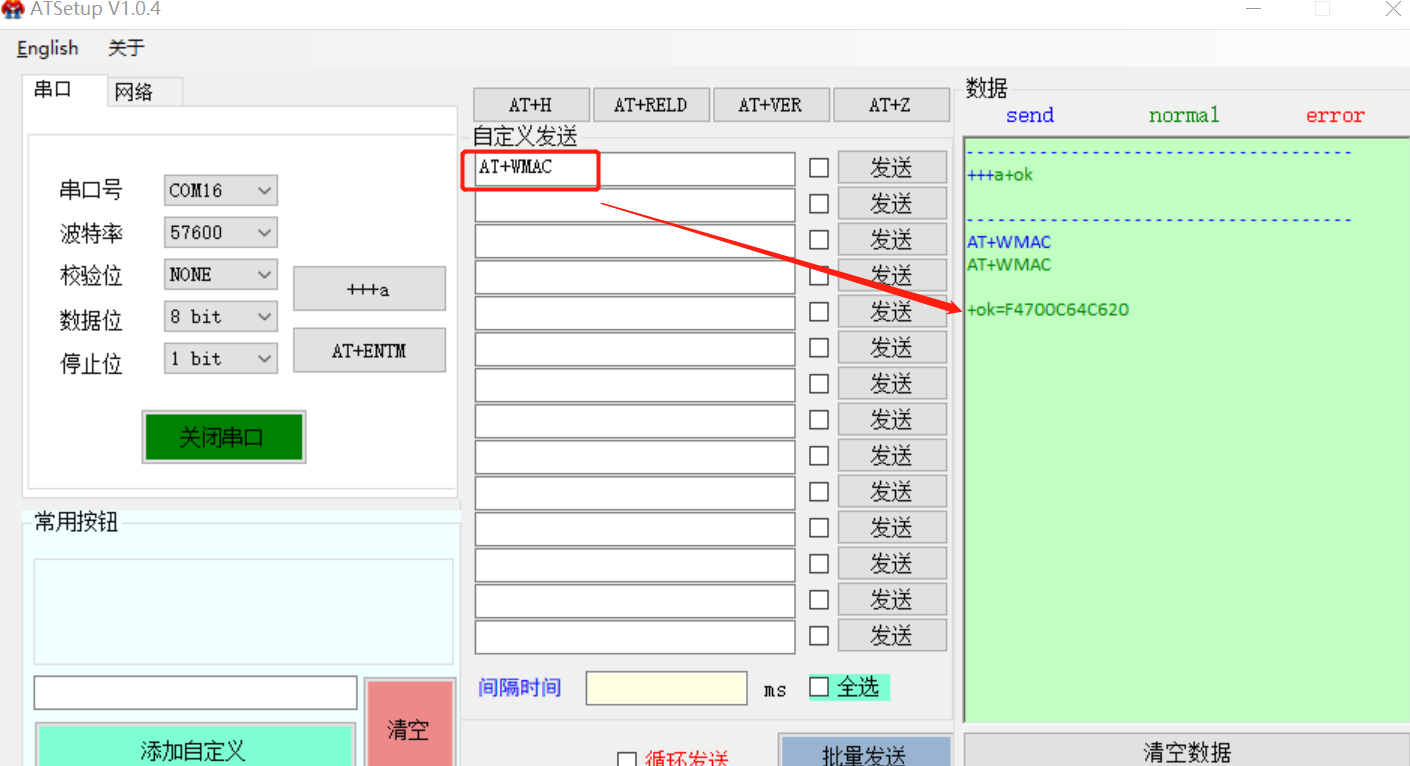Open the English menu
This screenshot has width=1410, height=766.
pos(47,48)
